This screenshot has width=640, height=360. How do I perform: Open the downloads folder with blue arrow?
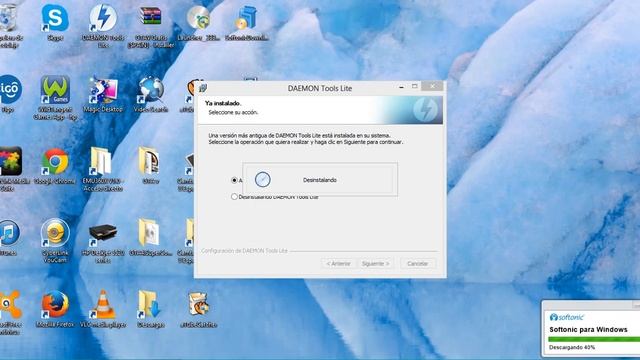coord(150,304)
